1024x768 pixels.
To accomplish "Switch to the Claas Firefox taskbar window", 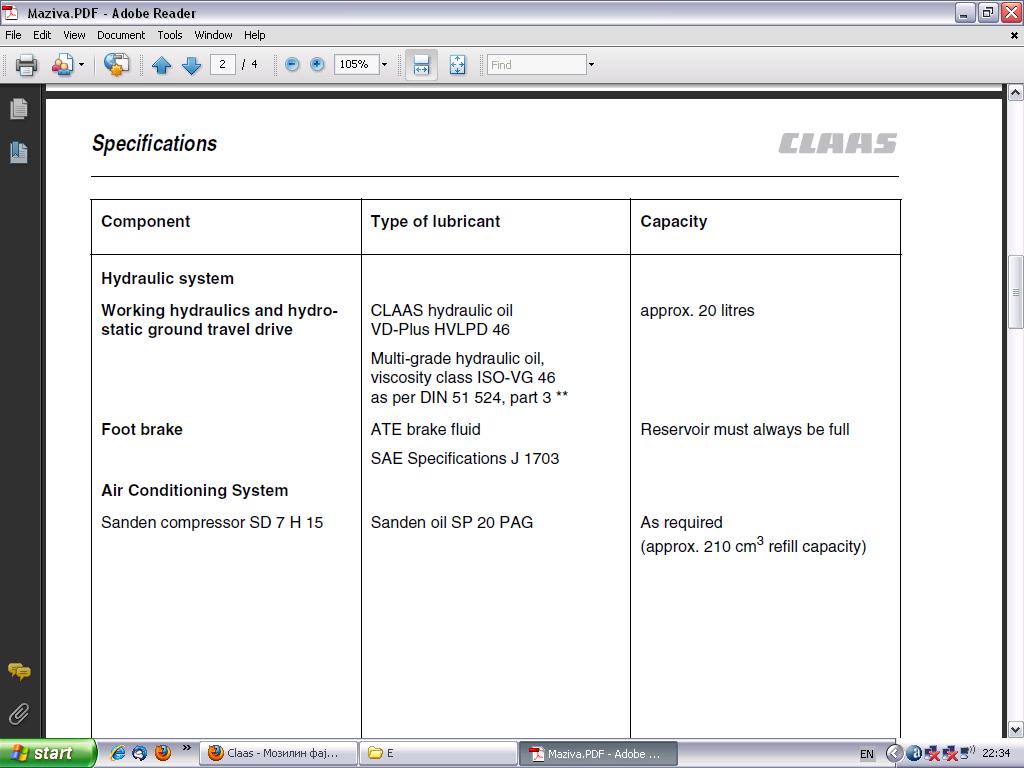I will [x=278, y=754].
